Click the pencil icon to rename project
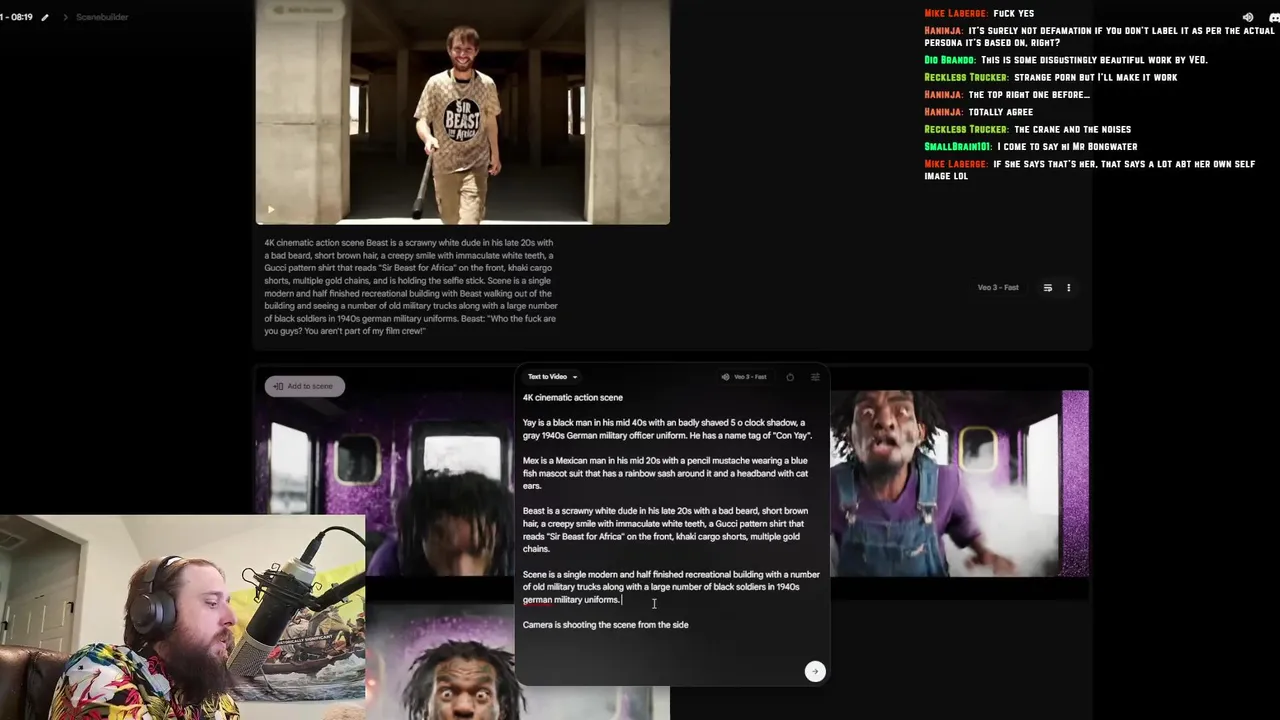The height and width of the screenshot is (720, 1280). click(x=44, y=17)
